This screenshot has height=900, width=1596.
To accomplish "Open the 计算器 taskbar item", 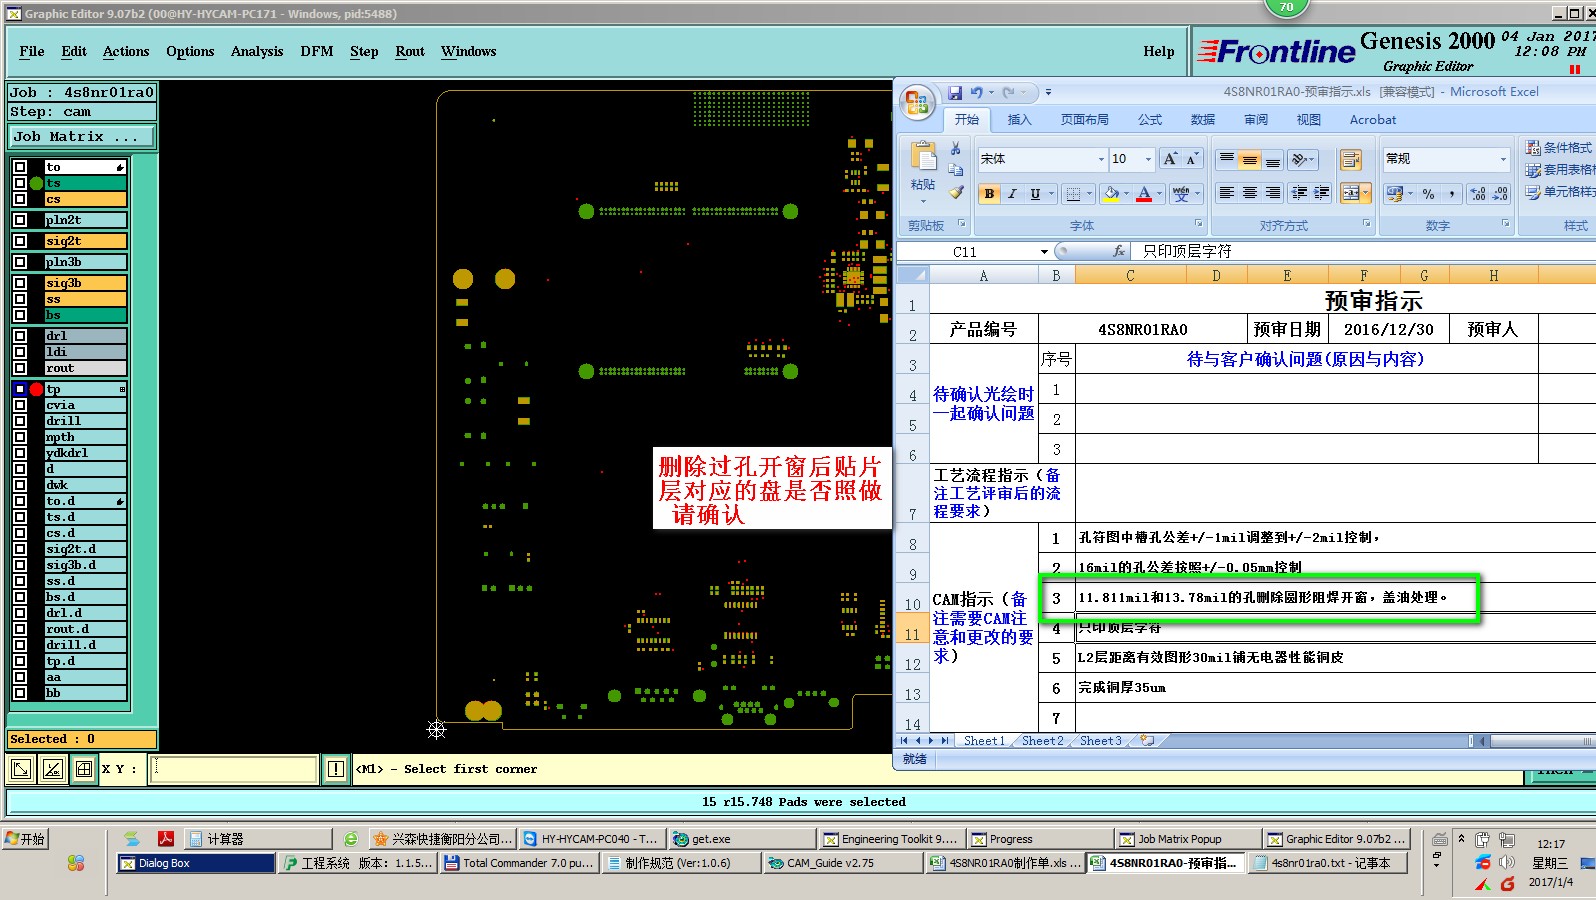I will point(259,839).
